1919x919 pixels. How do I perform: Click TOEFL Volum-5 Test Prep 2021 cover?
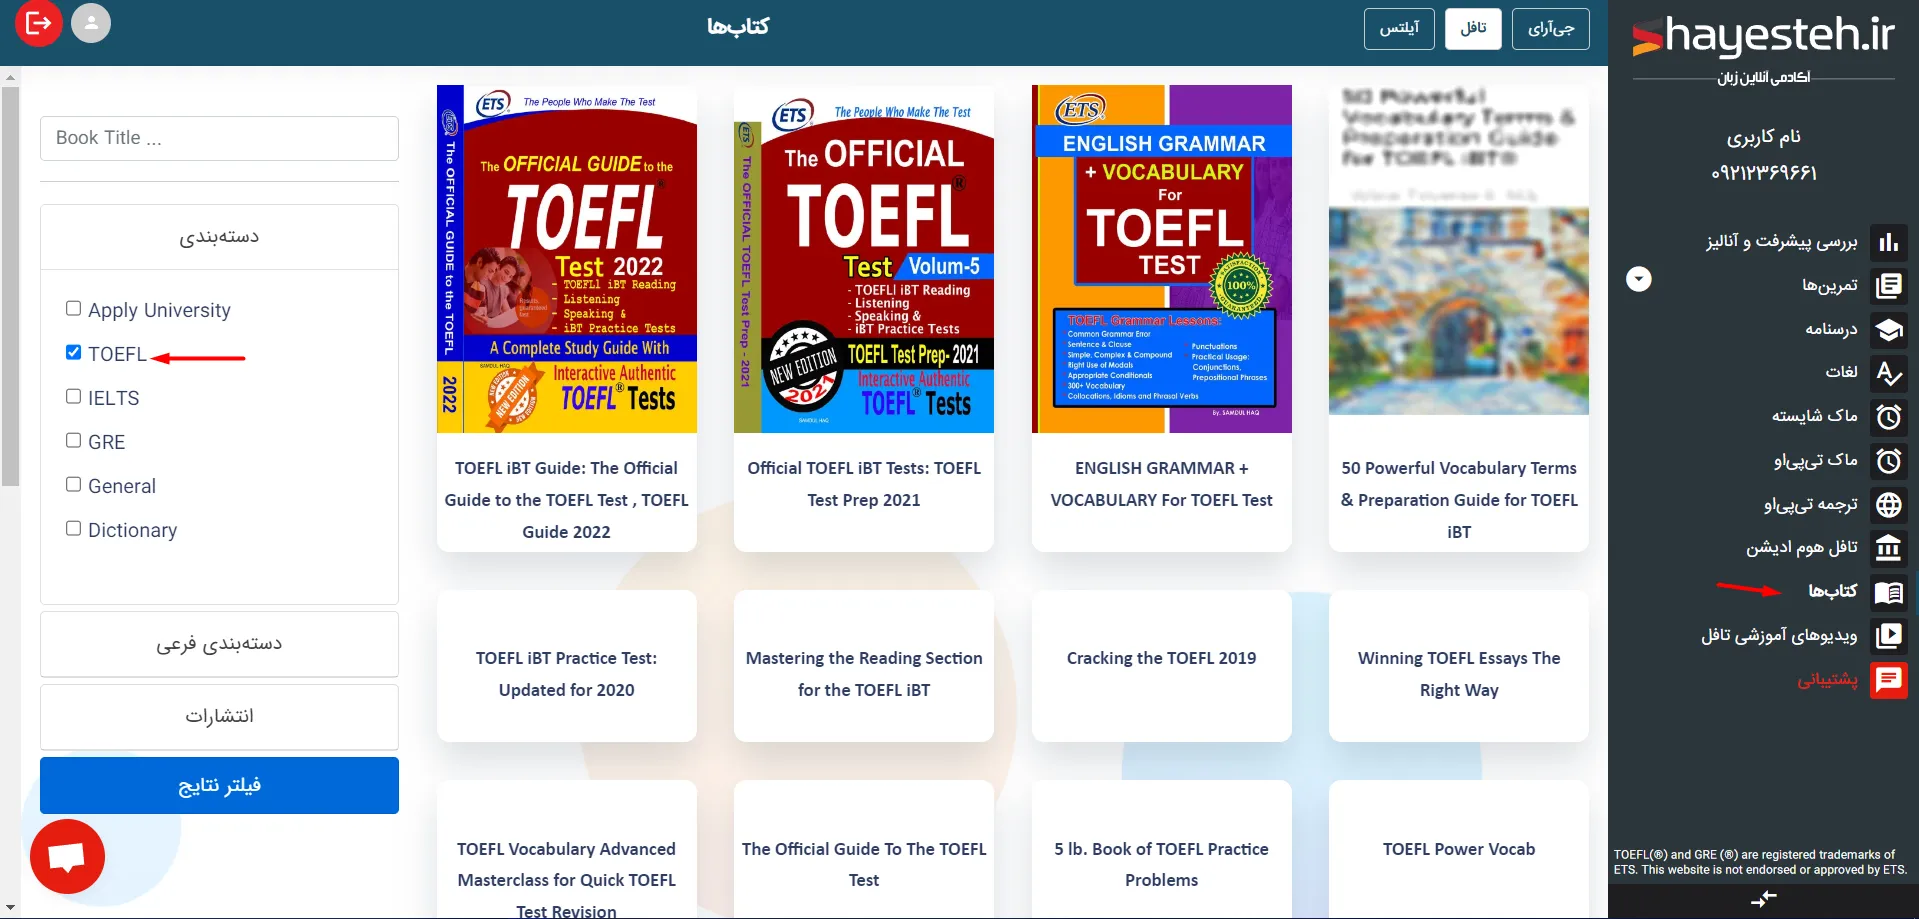click(864, 259)
